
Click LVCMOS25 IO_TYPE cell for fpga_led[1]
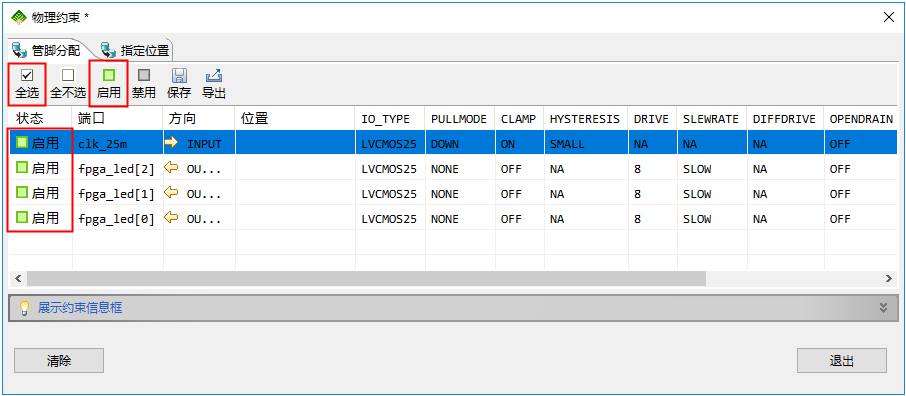point(390,193)
